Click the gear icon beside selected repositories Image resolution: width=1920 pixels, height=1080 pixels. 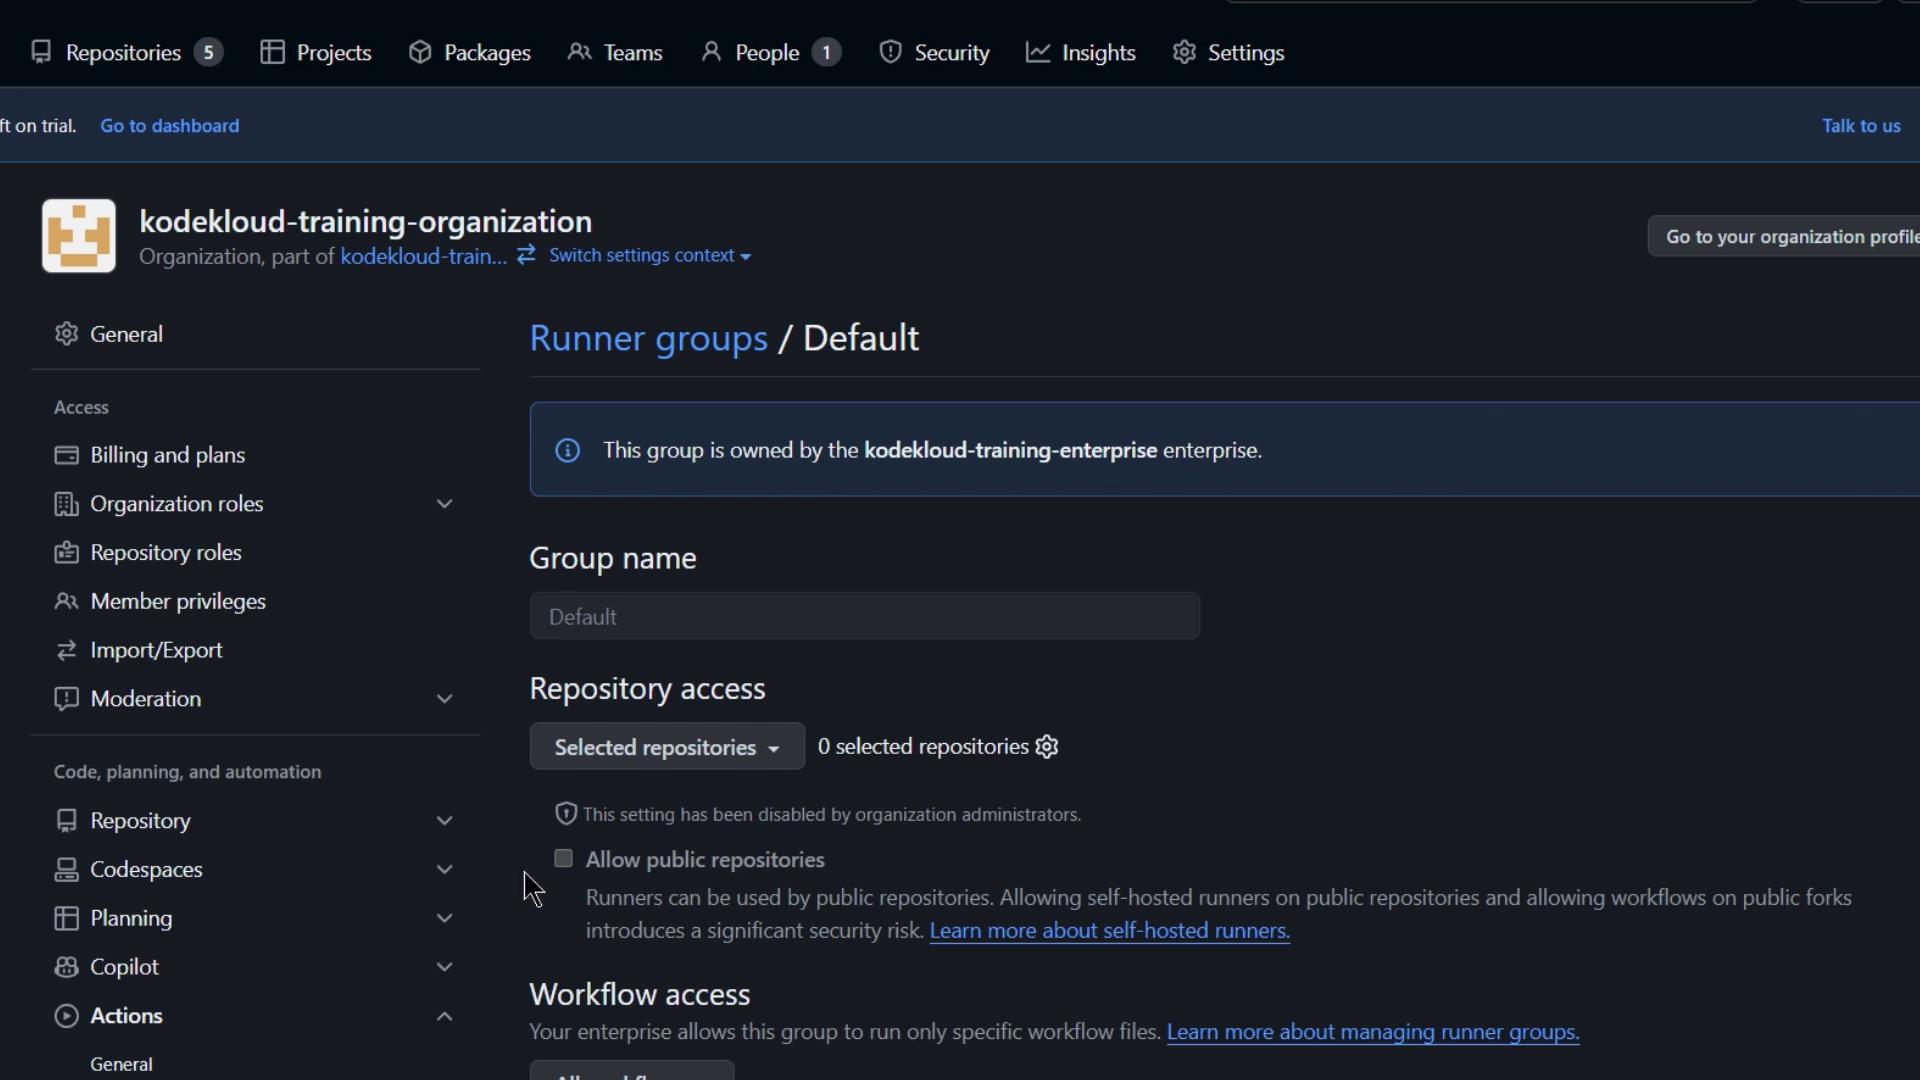[1047, 747]
